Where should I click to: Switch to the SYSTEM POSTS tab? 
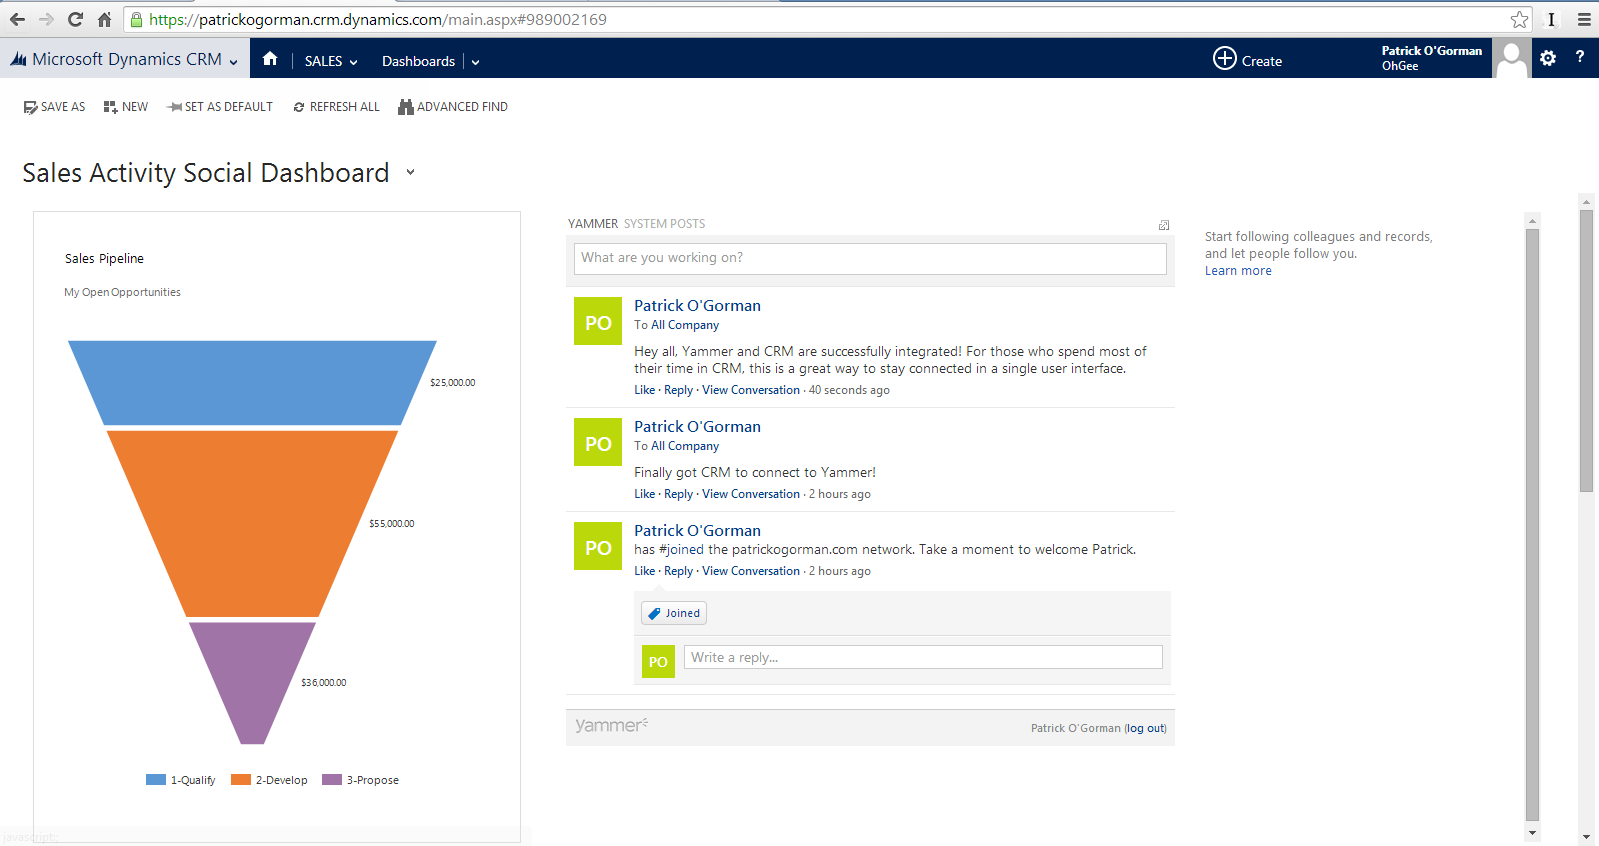pyautogui.click(x=665, y=224)
